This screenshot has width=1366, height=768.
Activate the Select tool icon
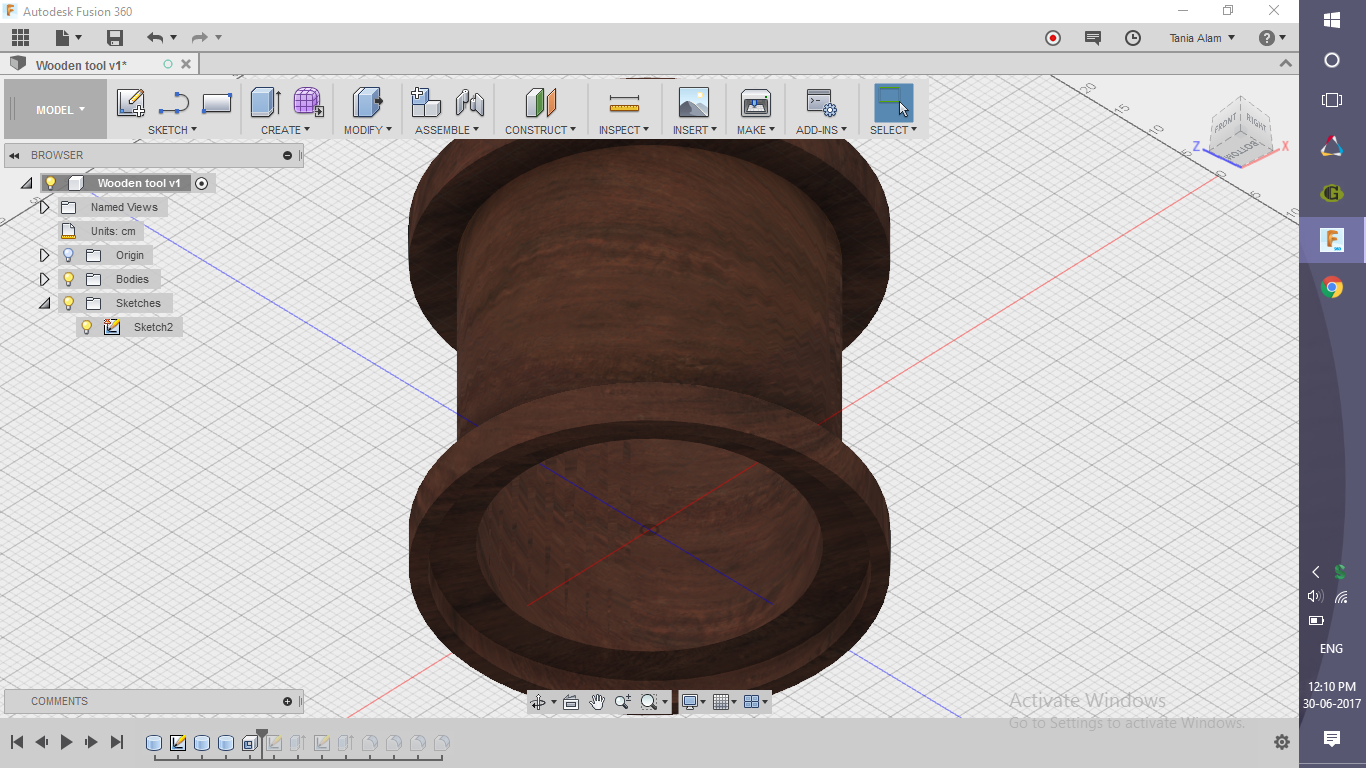tap(893, 103)
